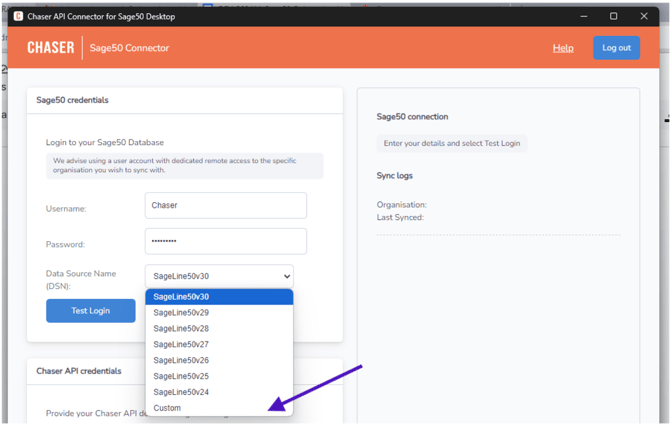670x437 pixels.
Task: Click the CHASER logo in header
Action: [50, 48]
